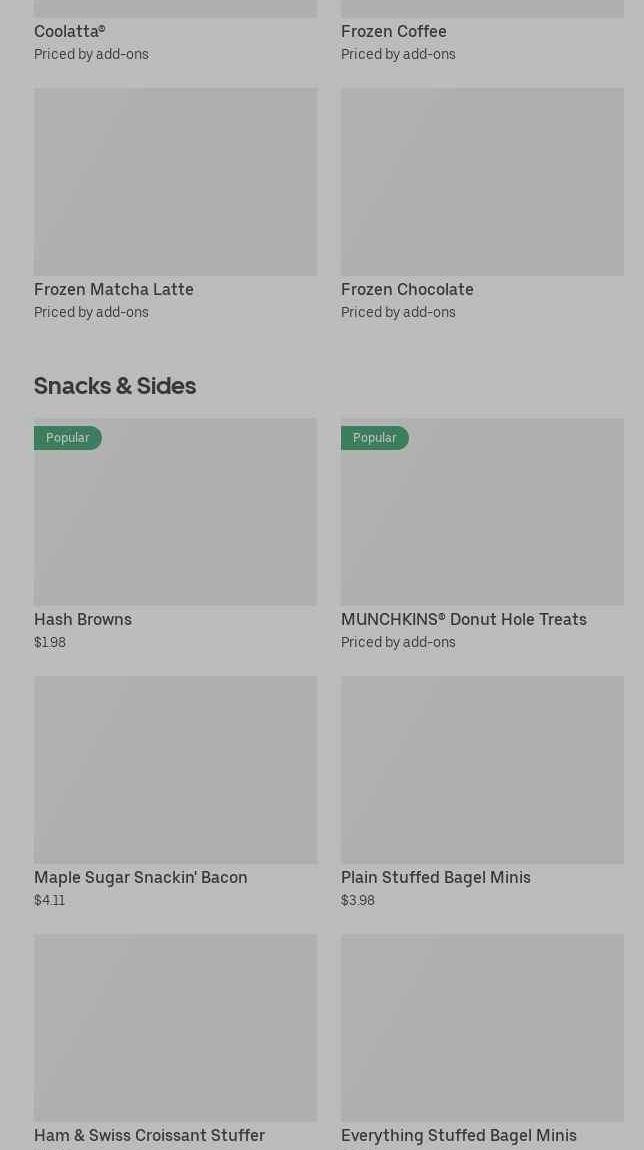644x1150 pixels.
Task: Open the Frozen Matcha Latte title
Action: (114, 290)
